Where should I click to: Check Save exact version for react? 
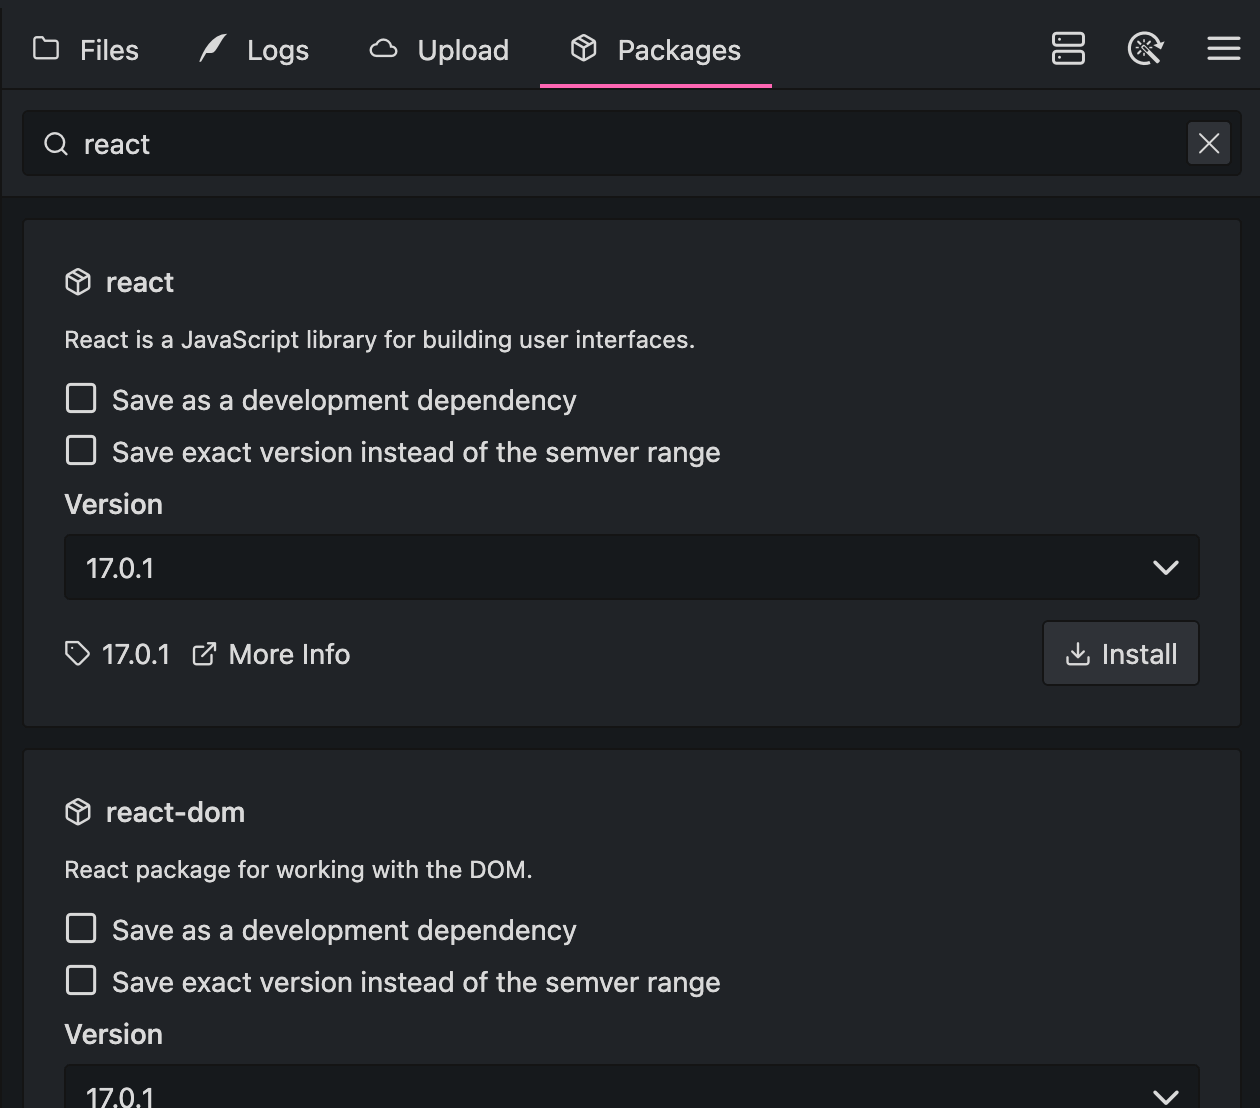tap(80, 450)
